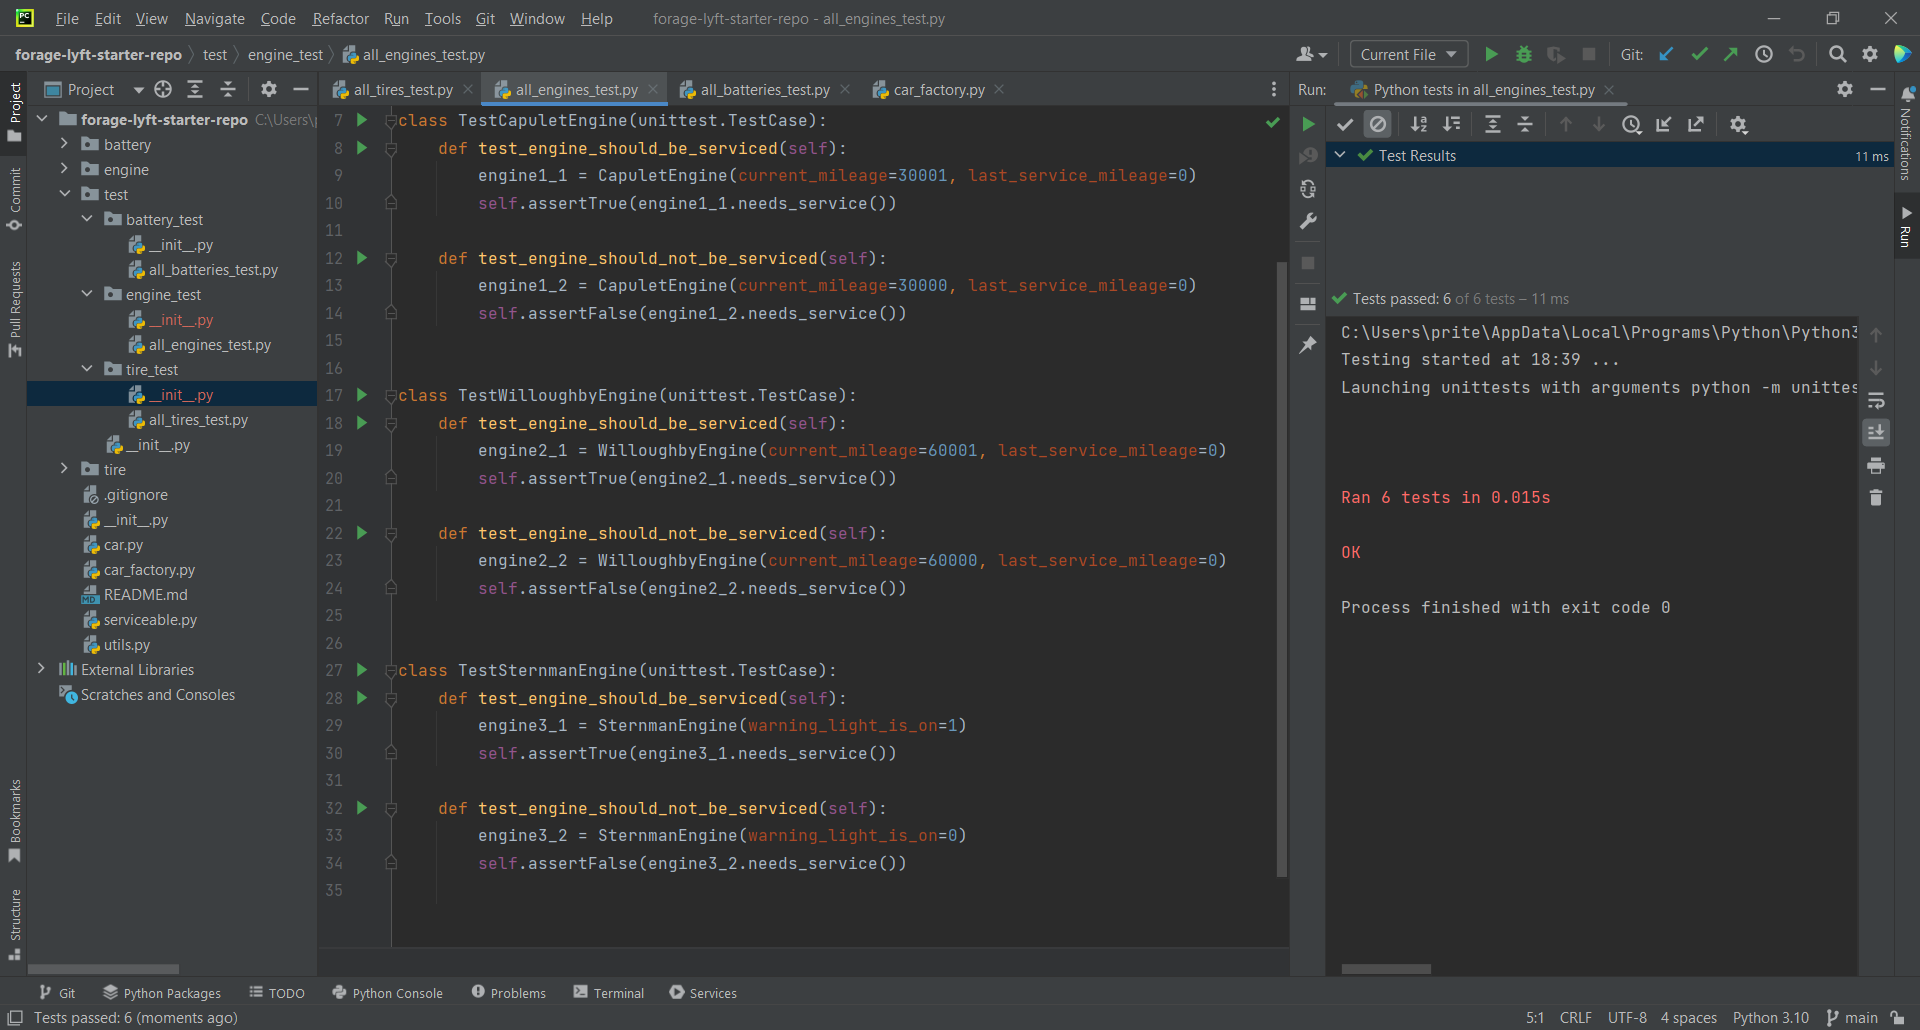Open the Refactor menu

coord(340,18)
